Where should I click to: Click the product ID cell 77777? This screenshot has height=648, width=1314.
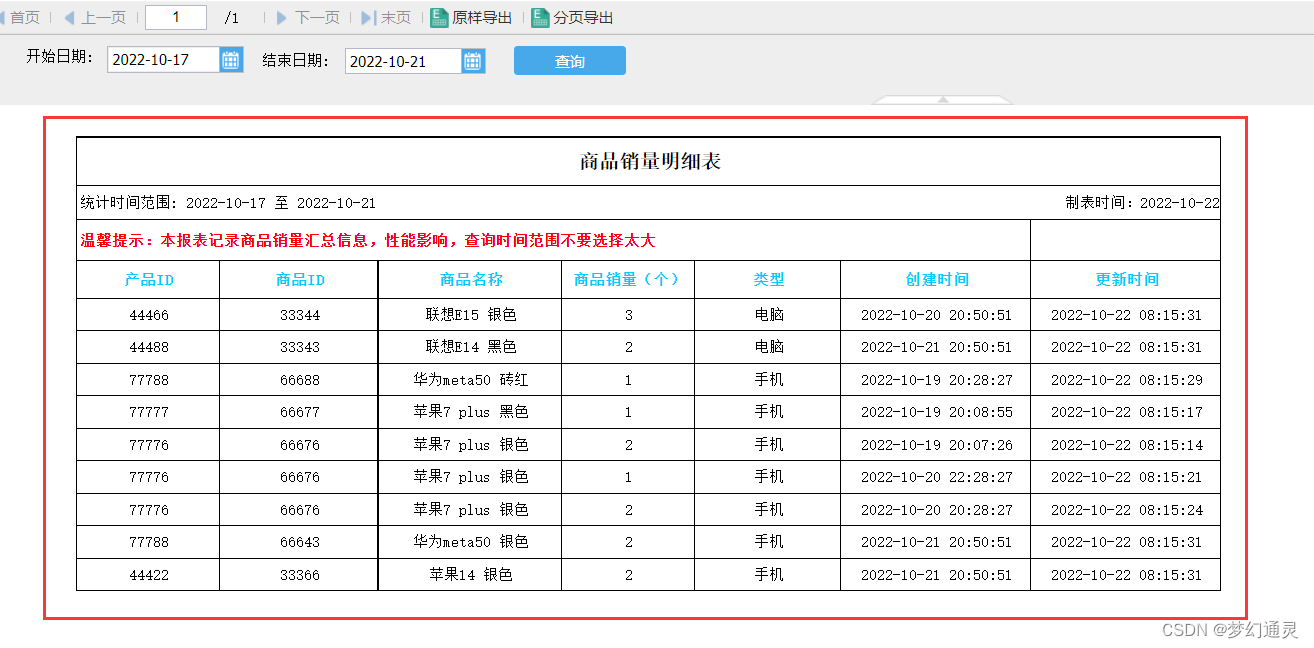pyautogui.click(x=149, y=412)
